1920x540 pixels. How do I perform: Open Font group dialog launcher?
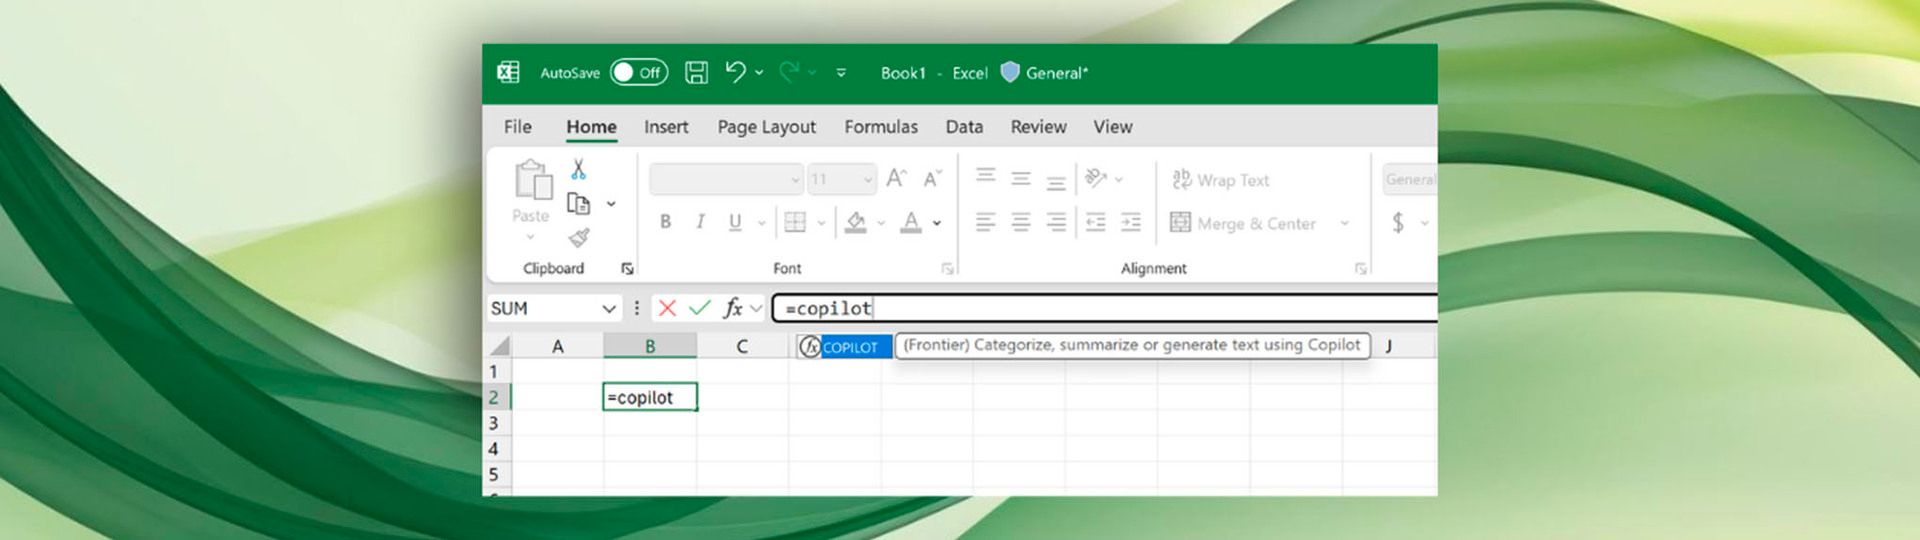[947, 268]
